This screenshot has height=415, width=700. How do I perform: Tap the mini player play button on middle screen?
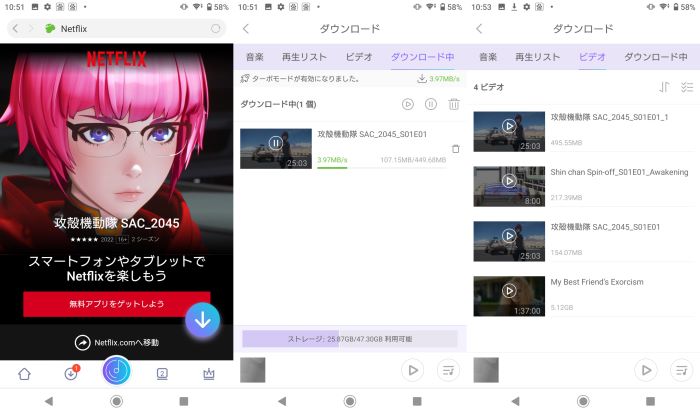pyautogui.click(x=412, y=370)
